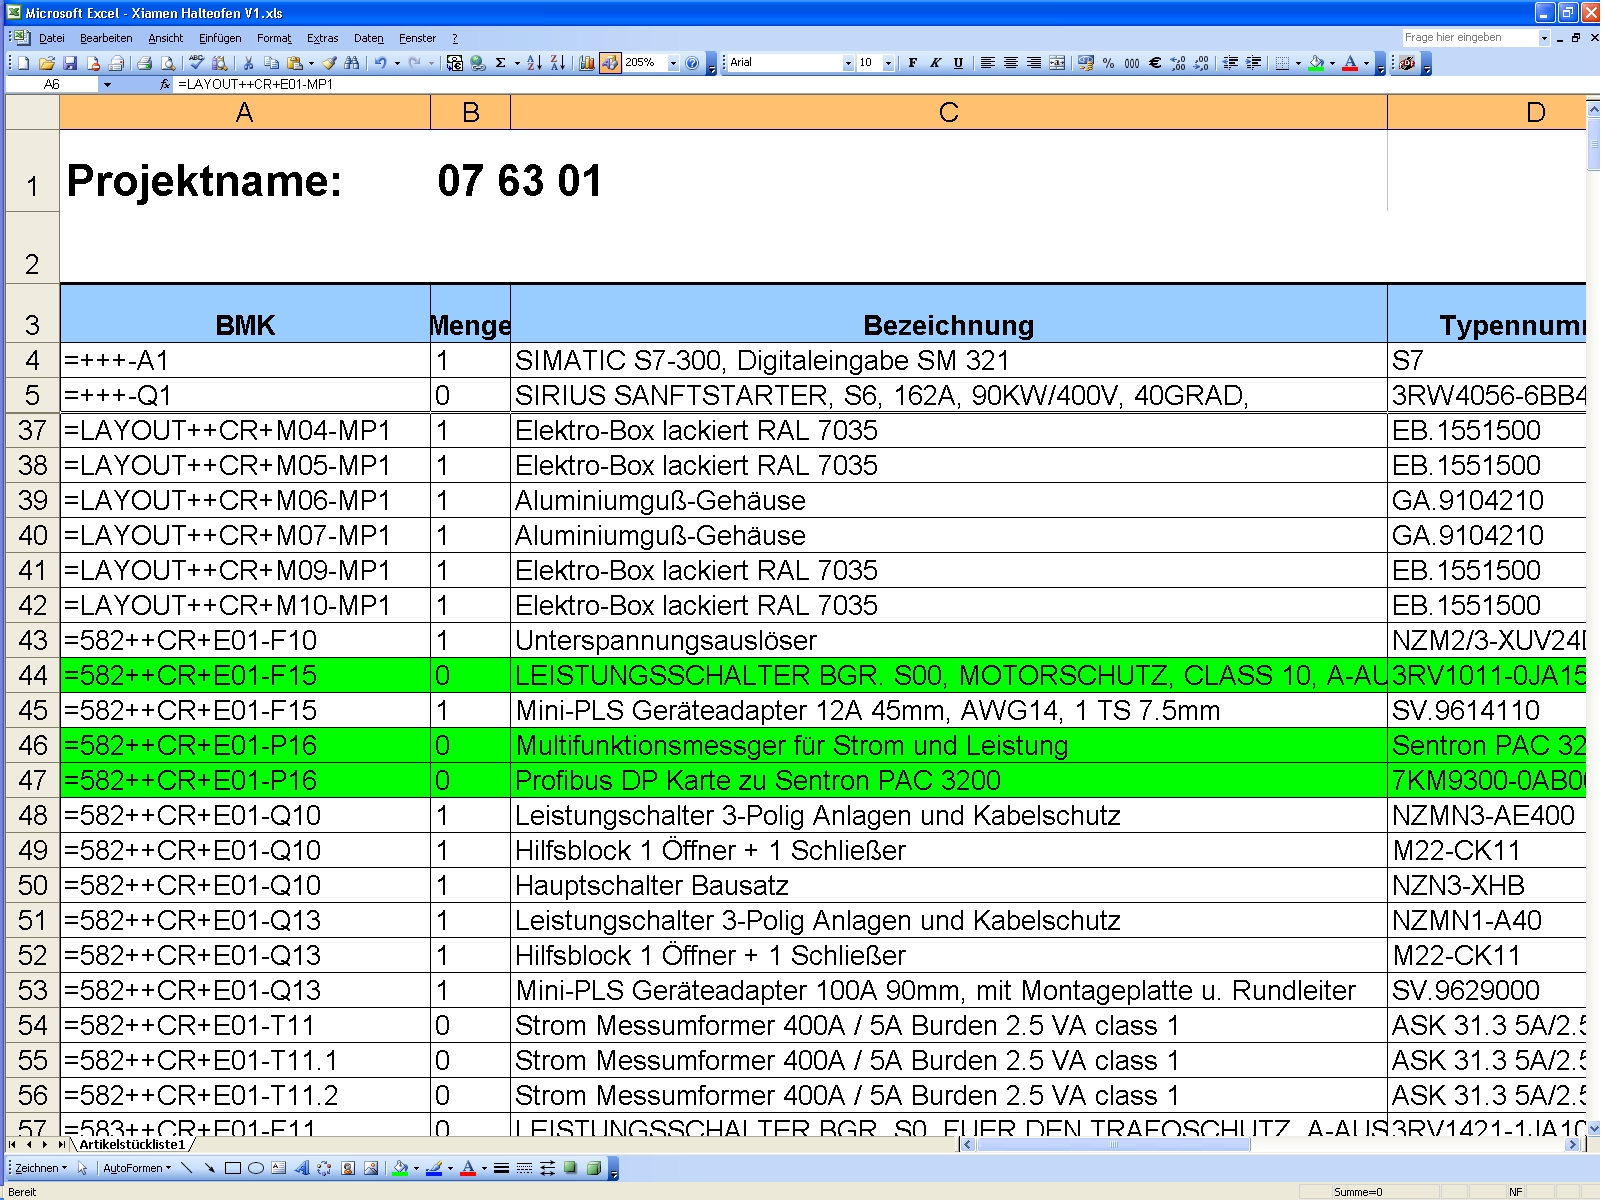This screenshot has width=1604, height=1200.
Task: Open Excel help question mark icon
Action: [x=692, y=63]
